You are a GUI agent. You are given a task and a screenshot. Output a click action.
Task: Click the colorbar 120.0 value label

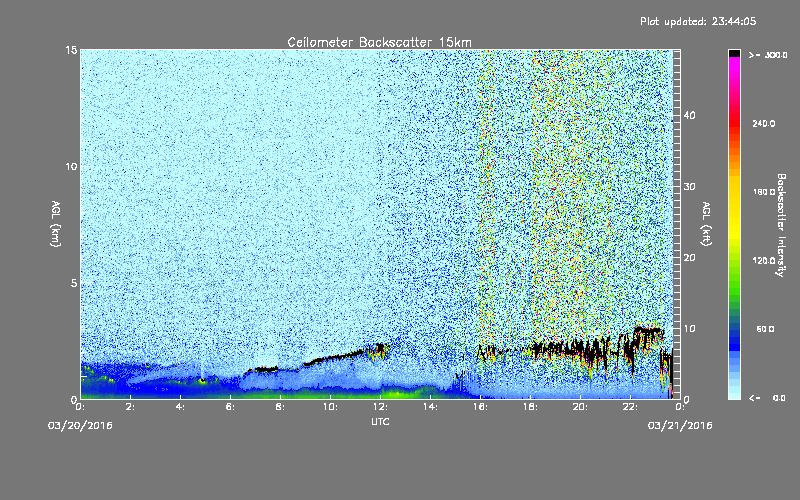tap(764, 261)
